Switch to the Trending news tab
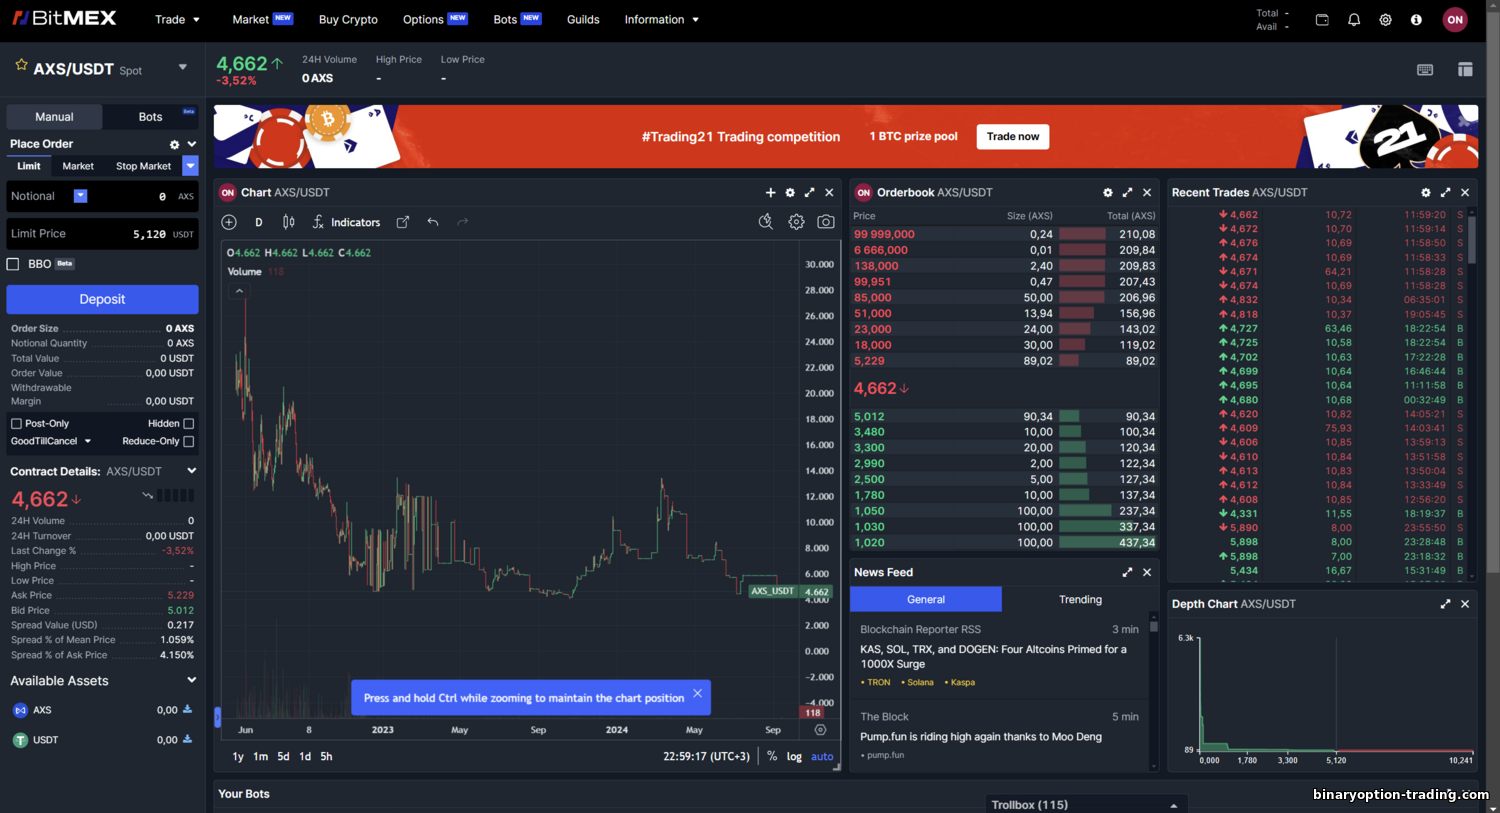The image size is (1500, 813). [1080, 599]
